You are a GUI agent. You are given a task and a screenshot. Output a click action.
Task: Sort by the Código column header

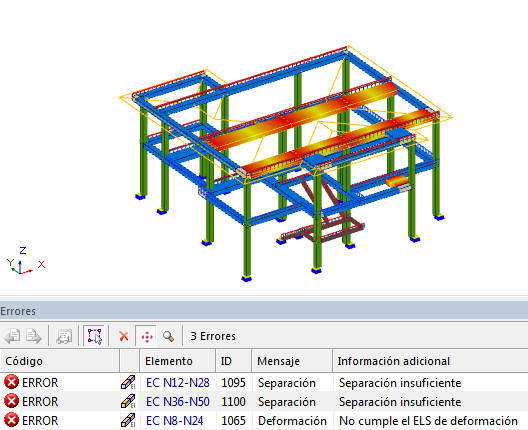(x=60, y=361)
